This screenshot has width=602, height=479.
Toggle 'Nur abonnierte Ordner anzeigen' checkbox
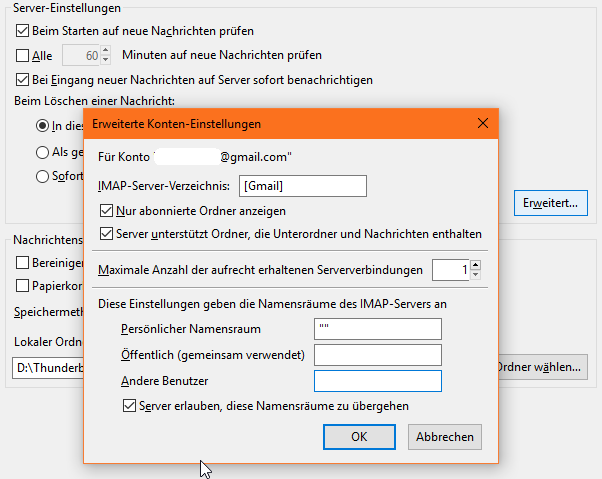point(106,211)
